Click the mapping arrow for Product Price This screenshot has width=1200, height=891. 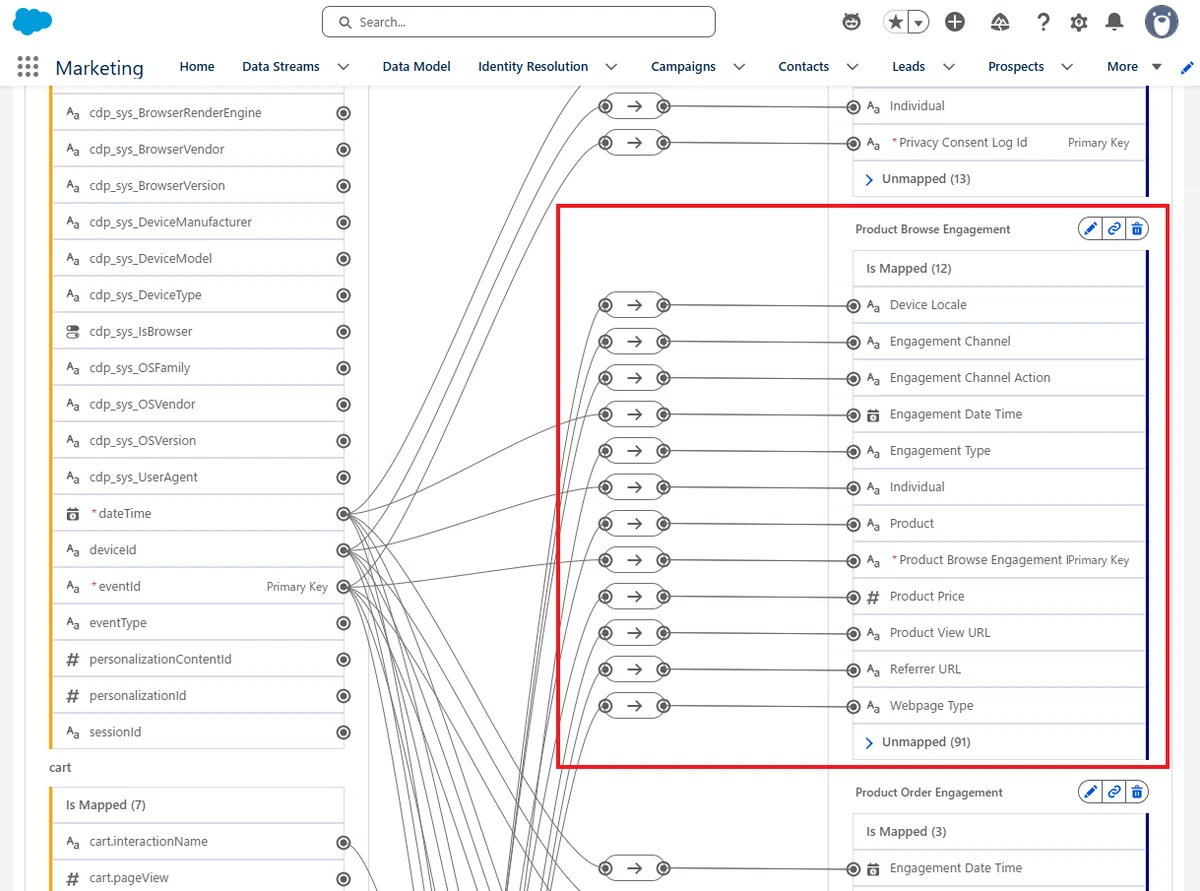tap(634, 597)
